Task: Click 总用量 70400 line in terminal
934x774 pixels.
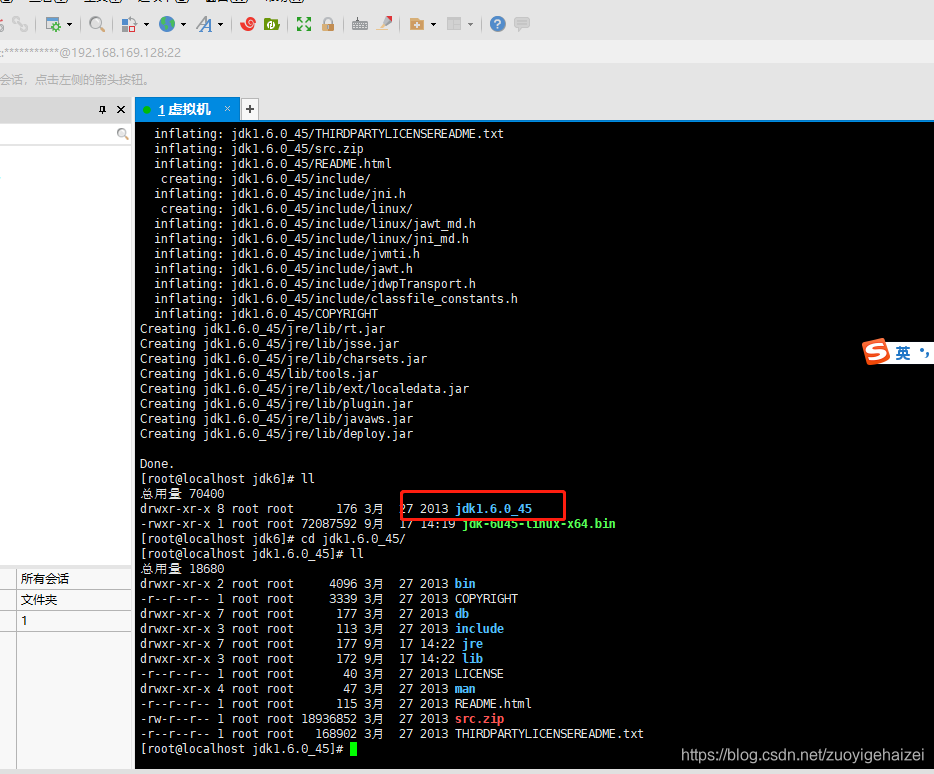Action: pyautogui.click(x=182, y=494)
